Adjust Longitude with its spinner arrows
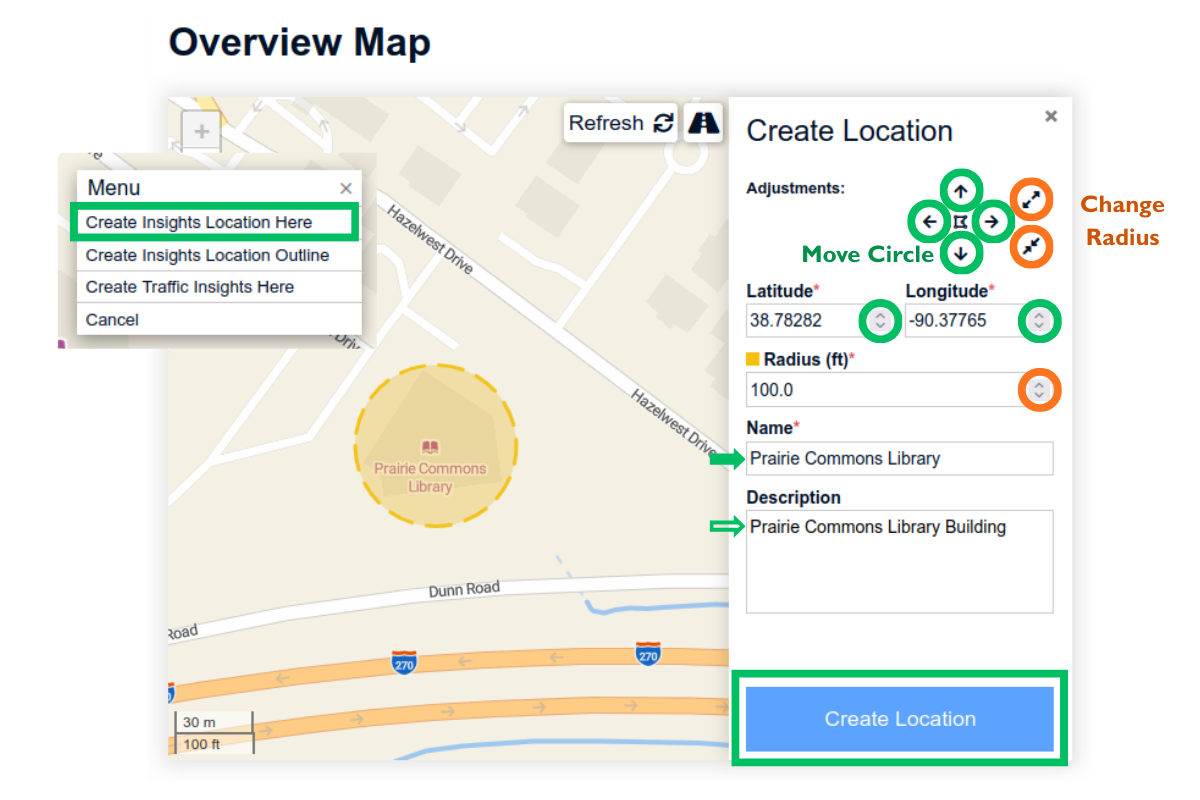 point(1040,321)
